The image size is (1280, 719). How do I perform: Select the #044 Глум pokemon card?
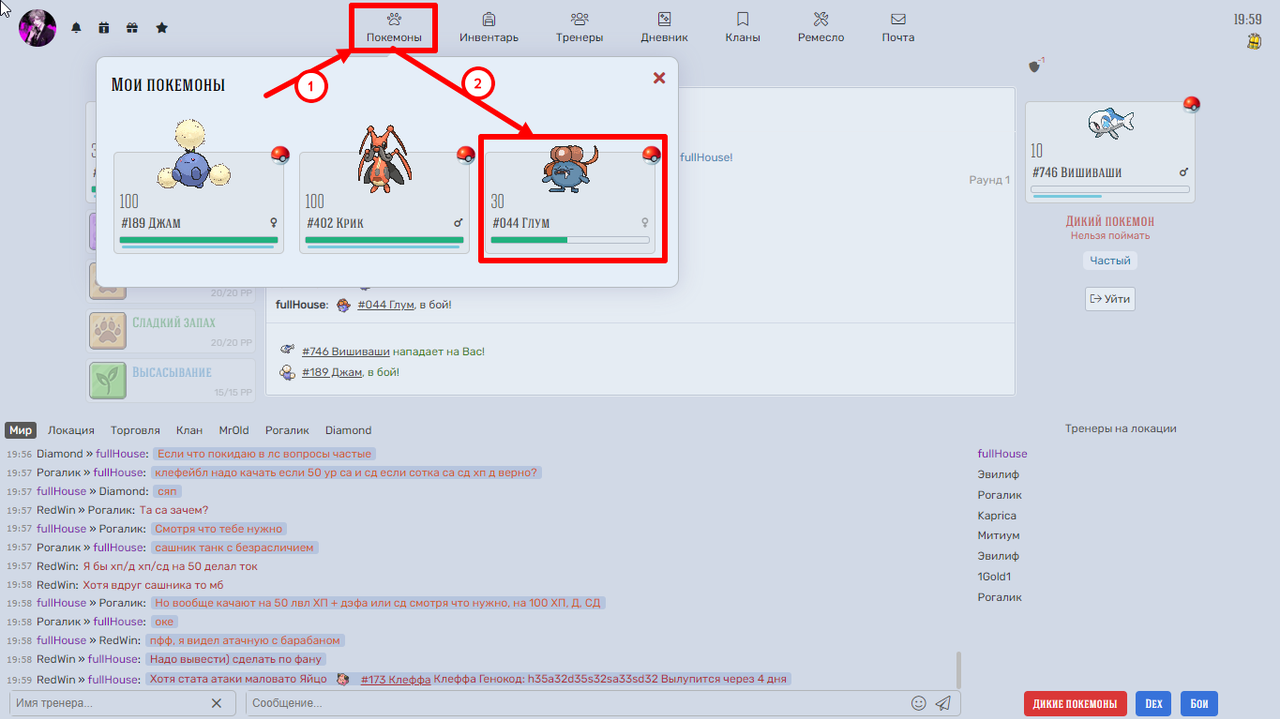(x=571, y=201)
